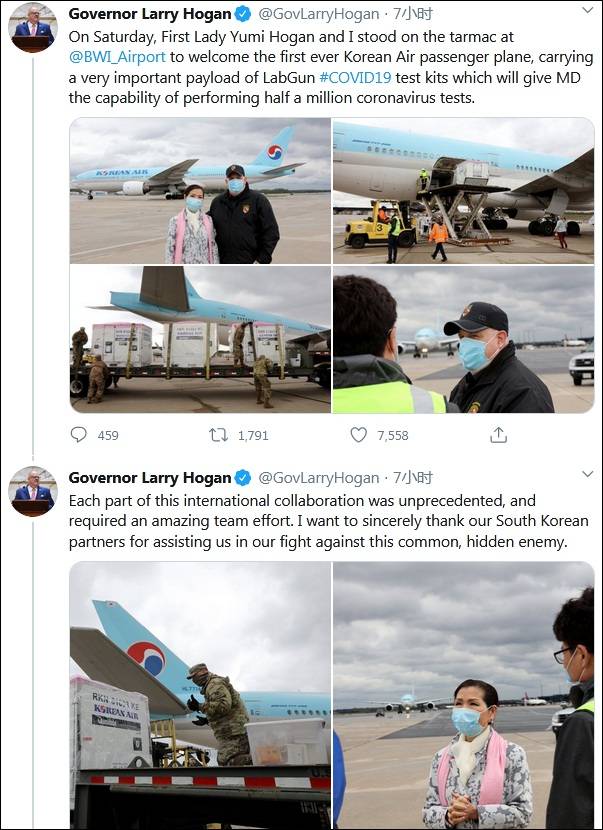Open the @BWI_Airport mention link
The image size is (603, 830).
[x=112, y=56]
